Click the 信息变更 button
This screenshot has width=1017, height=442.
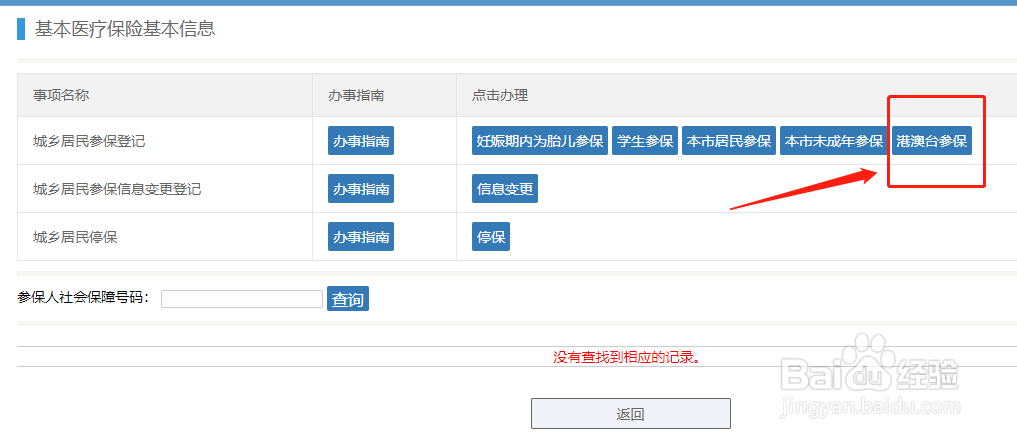pos(505,189)
